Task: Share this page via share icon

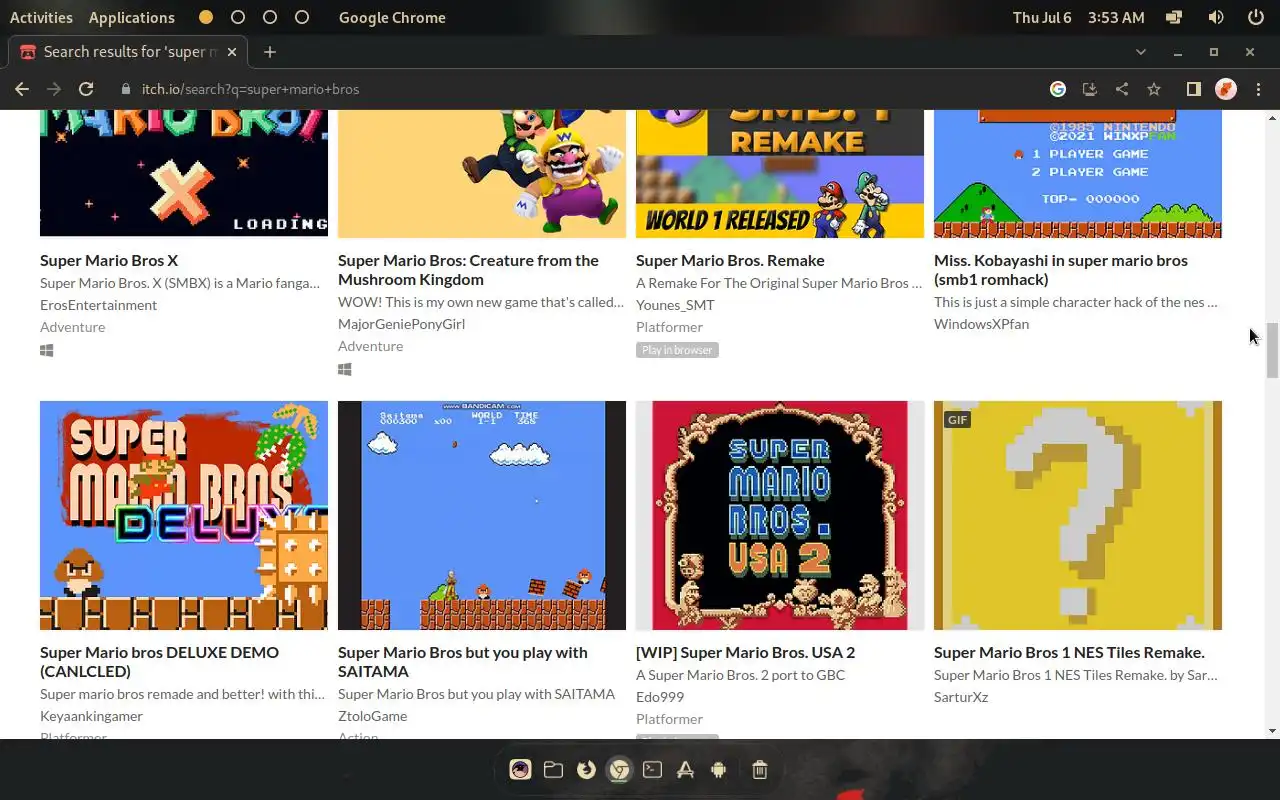Action: click(1122, 89)
